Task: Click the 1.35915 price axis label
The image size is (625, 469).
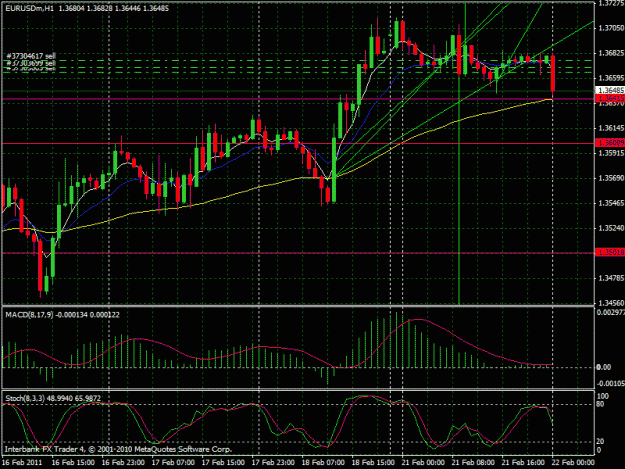Action: [x=611, y=153]
